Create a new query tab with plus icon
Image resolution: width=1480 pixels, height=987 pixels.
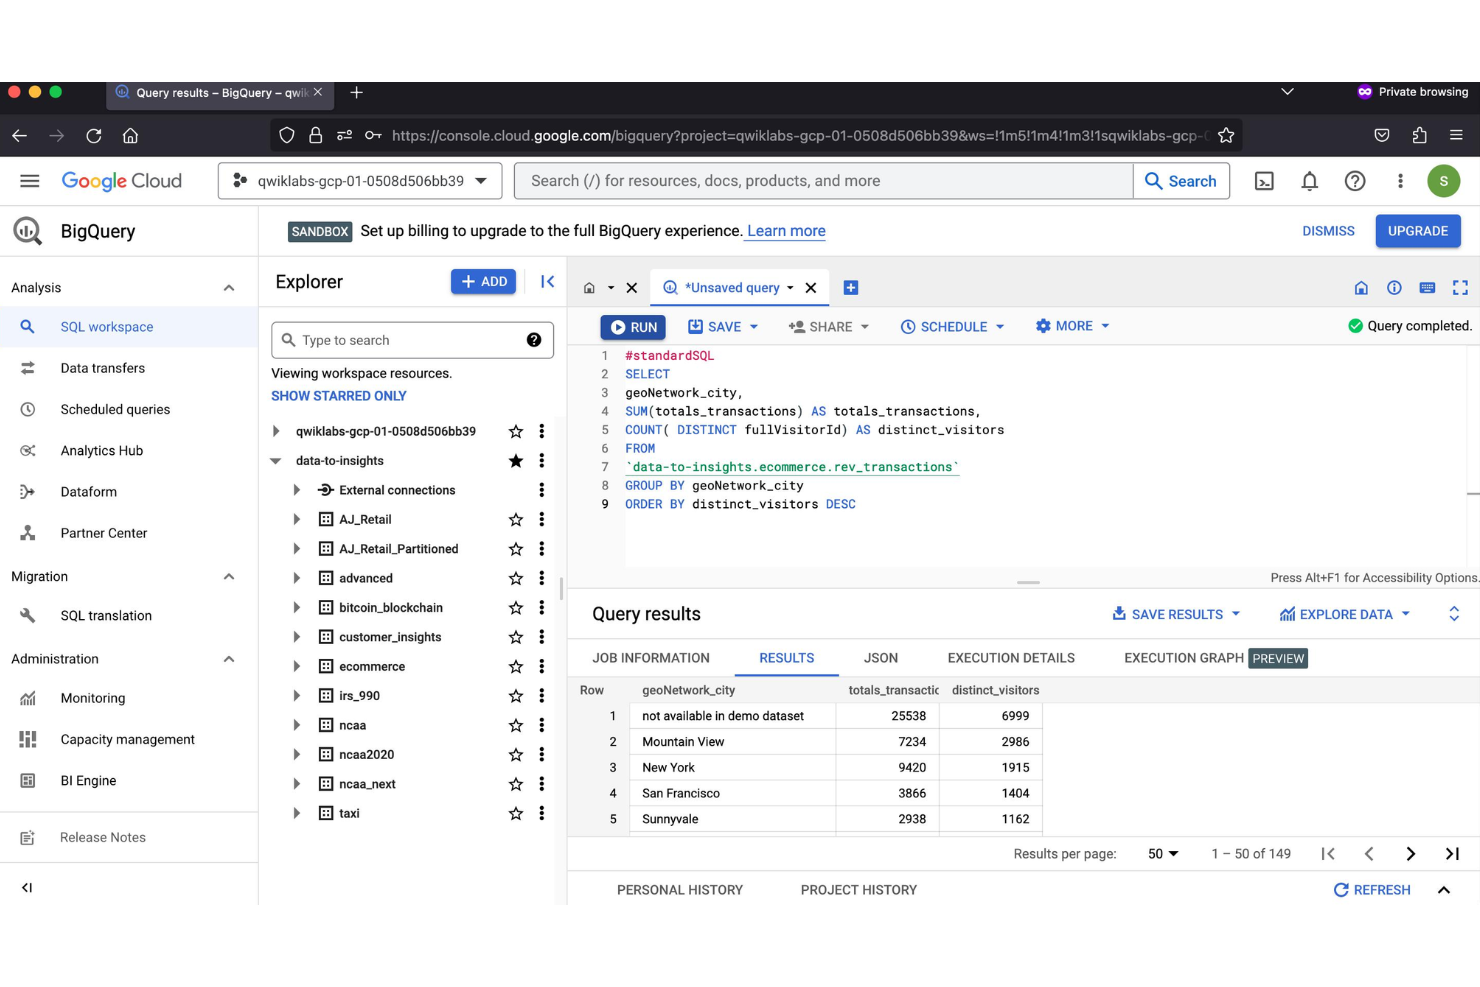coord(851,288)
